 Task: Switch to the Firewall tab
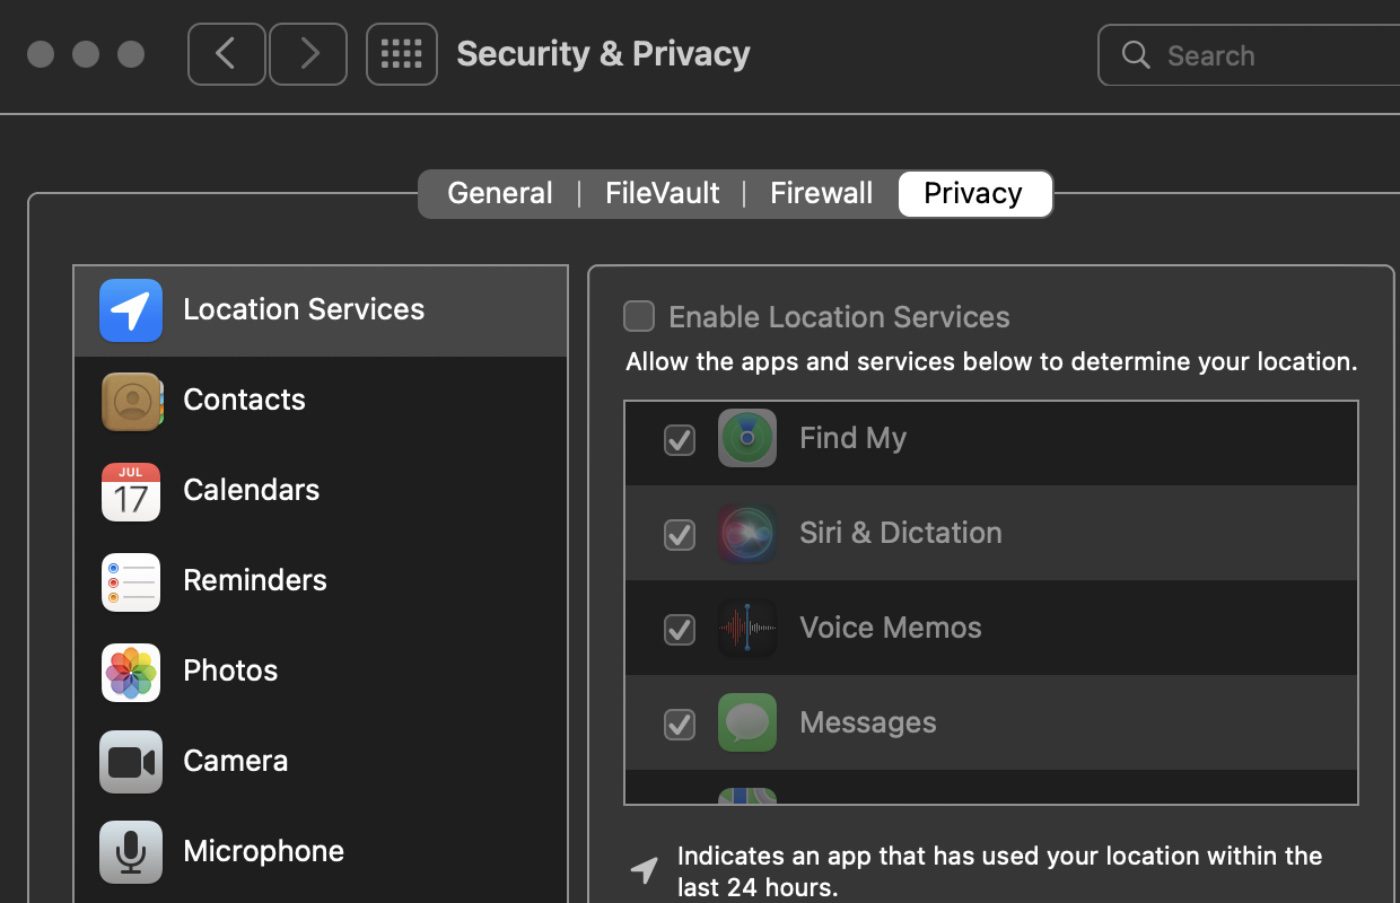coord(821,193)
